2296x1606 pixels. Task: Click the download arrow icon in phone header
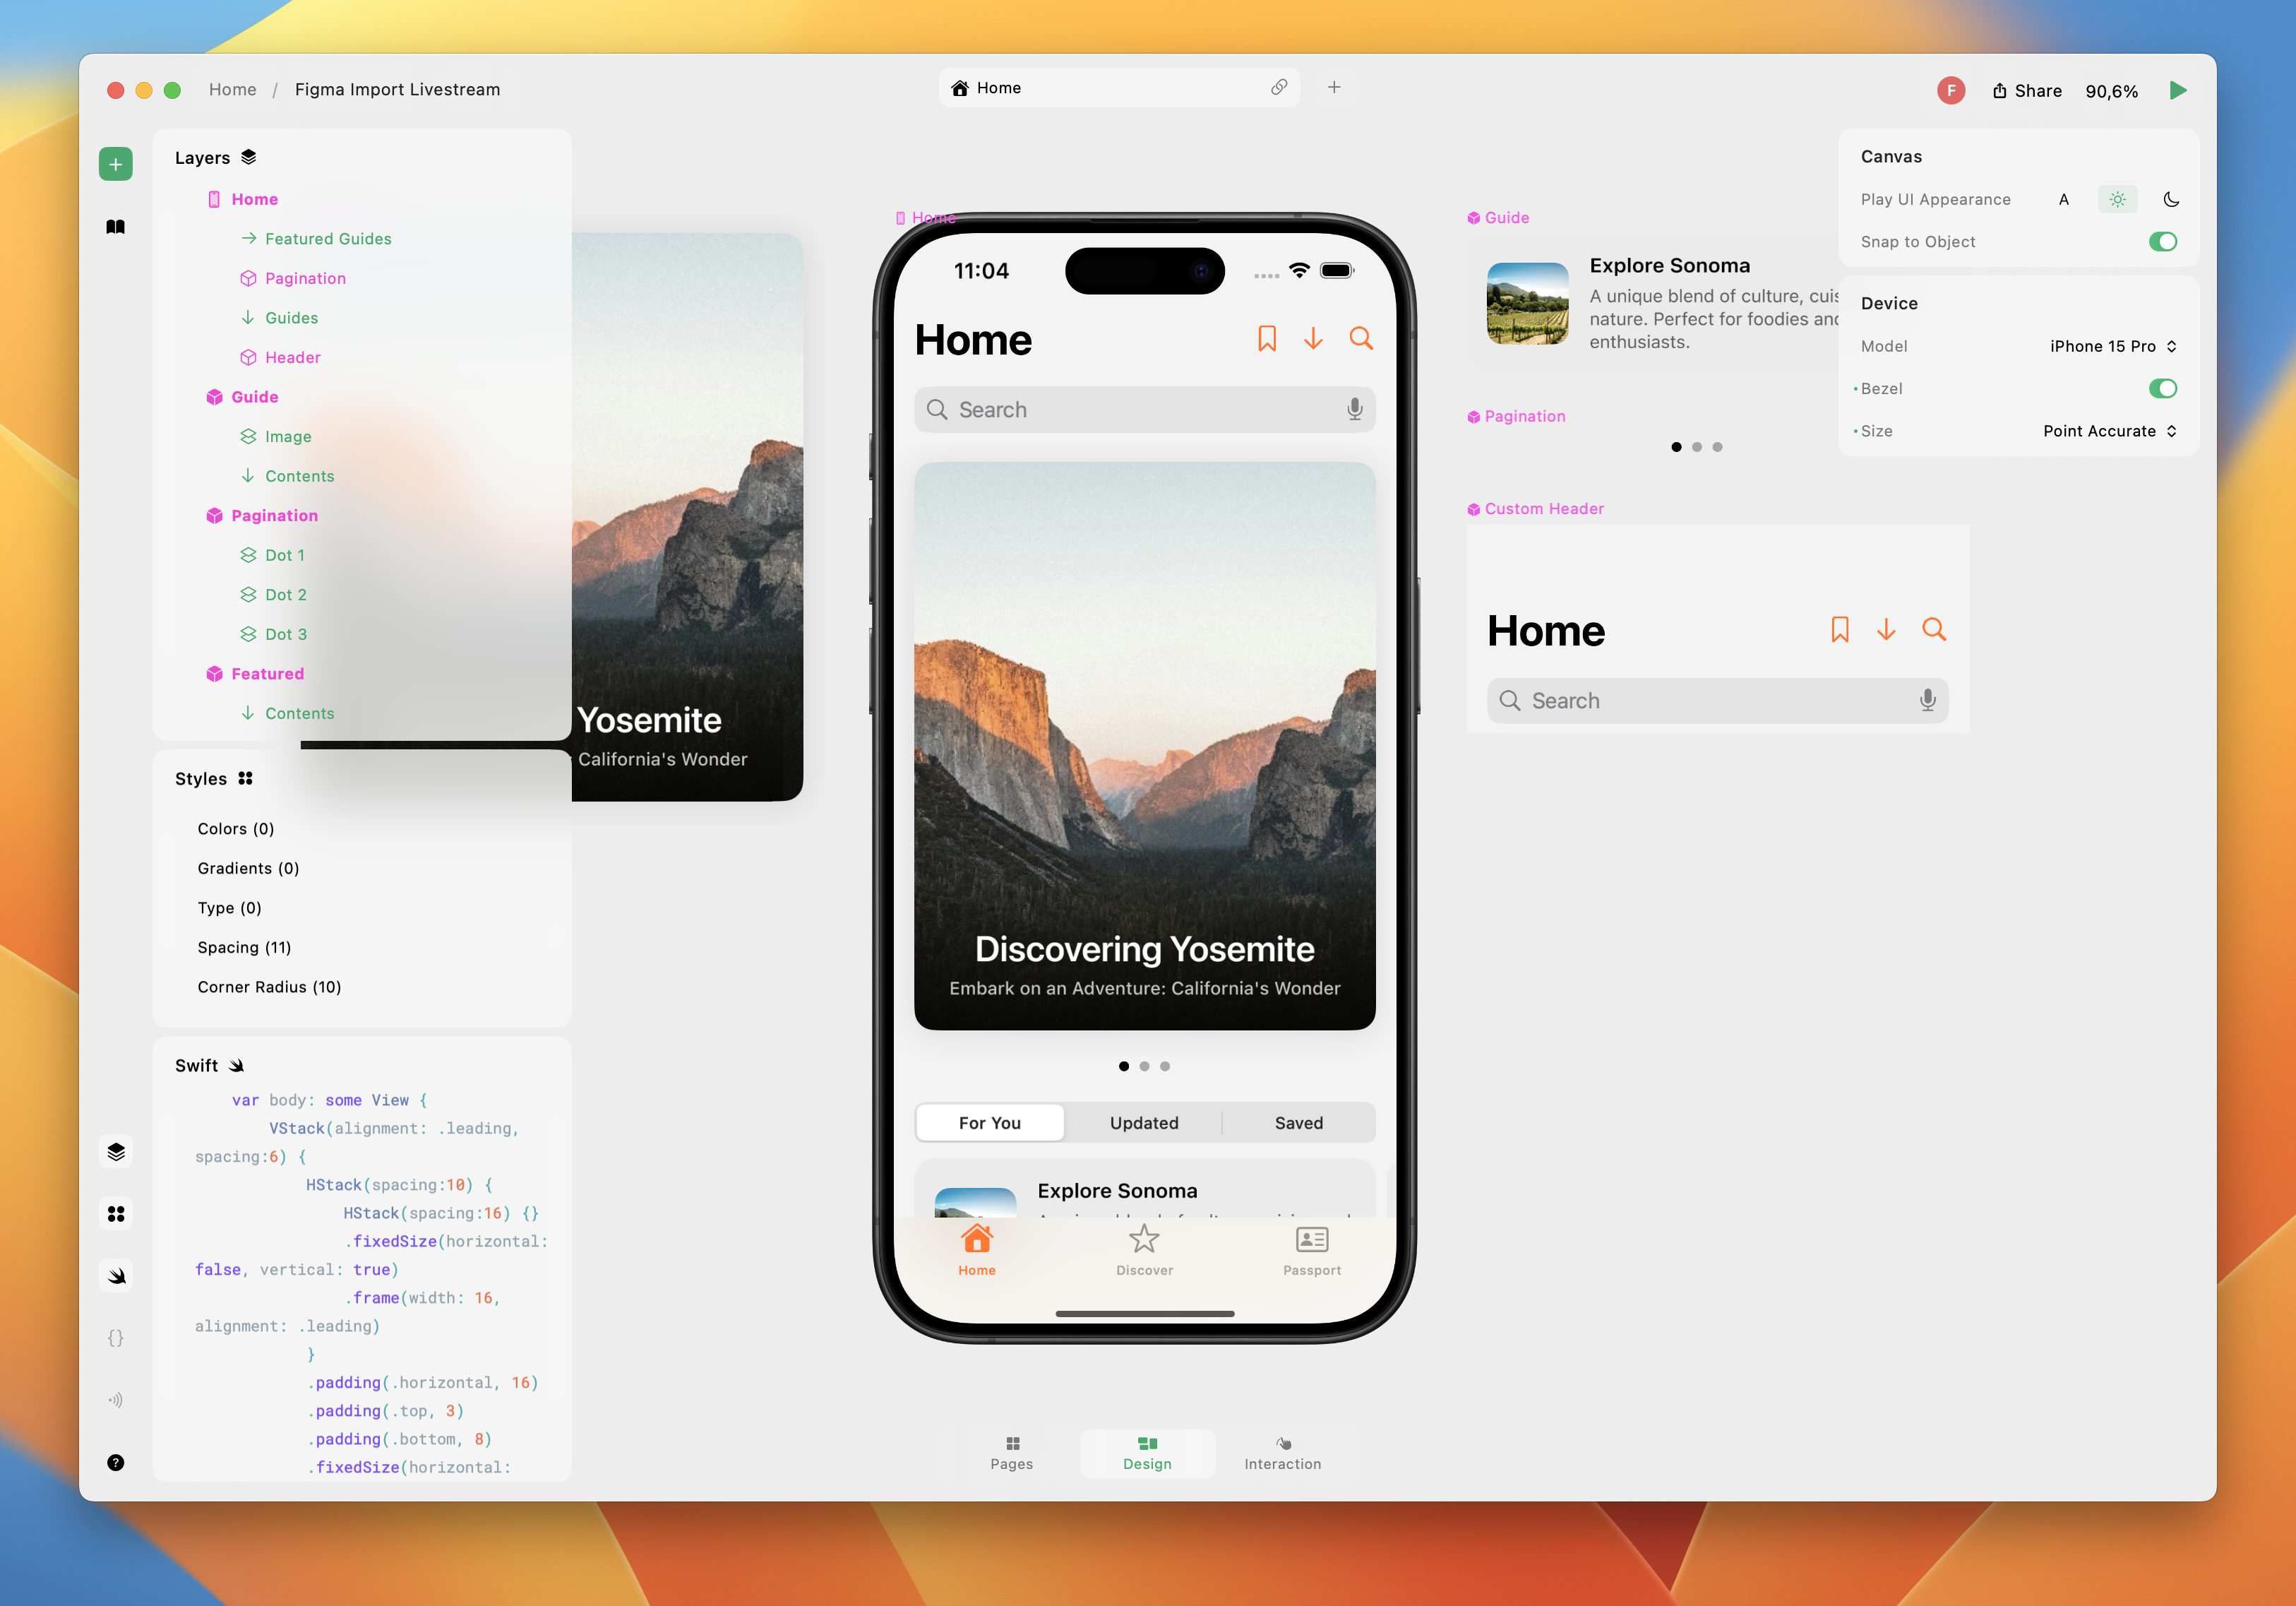1314,339
